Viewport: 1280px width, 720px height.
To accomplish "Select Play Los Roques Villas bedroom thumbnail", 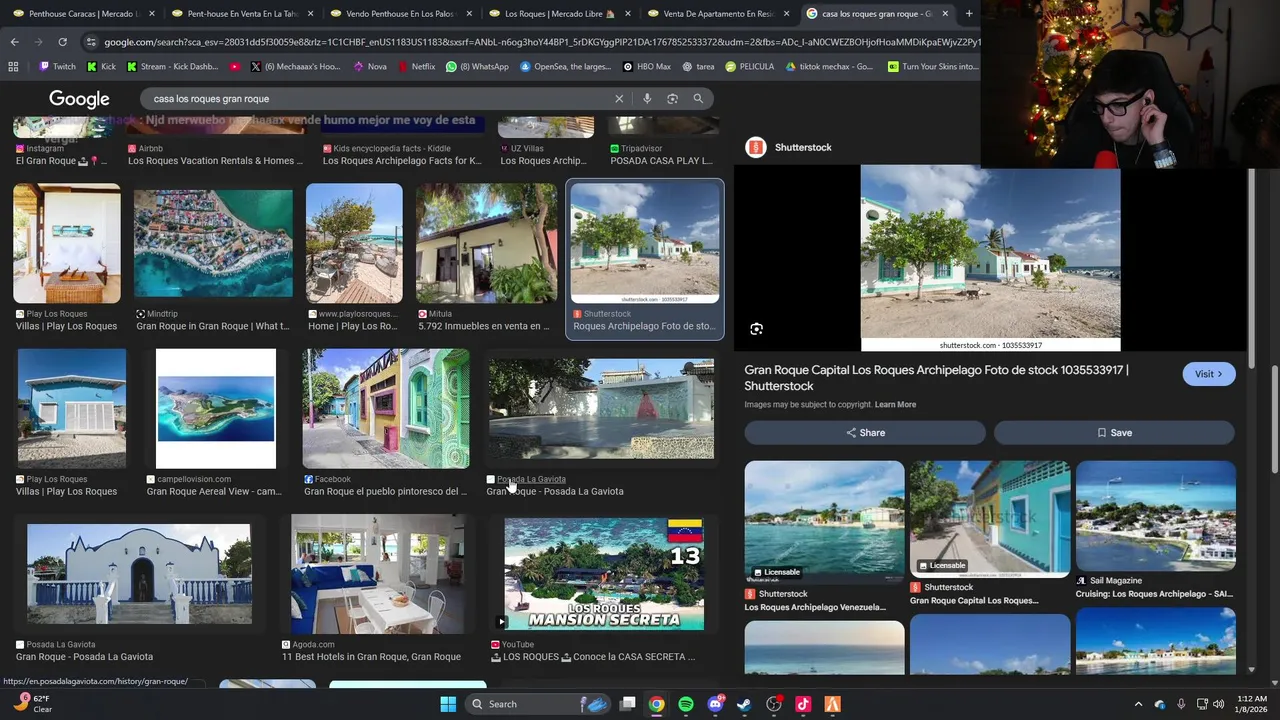I will 67,243.
